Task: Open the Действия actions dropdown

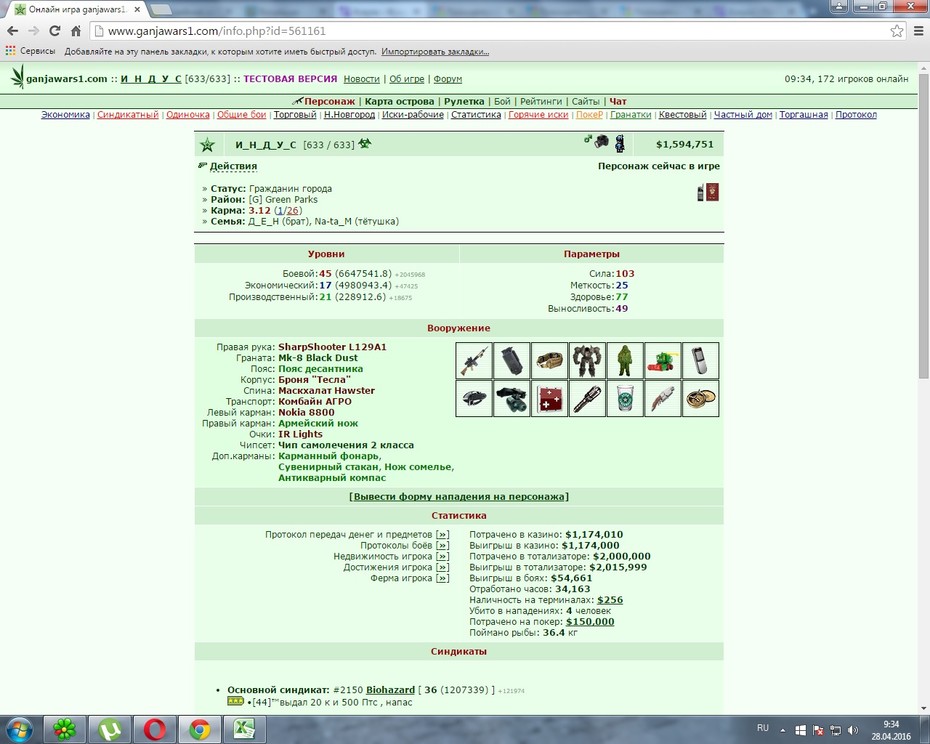Action: click(233, 166)
